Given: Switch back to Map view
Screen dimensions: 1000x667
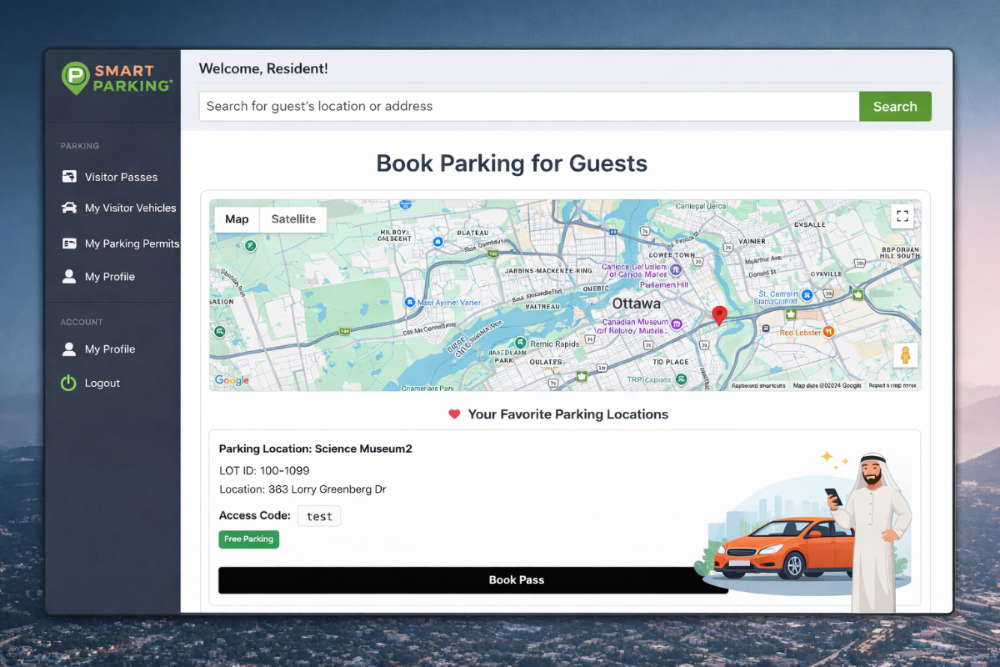Looking at the screenshot, I should [237, 219].
